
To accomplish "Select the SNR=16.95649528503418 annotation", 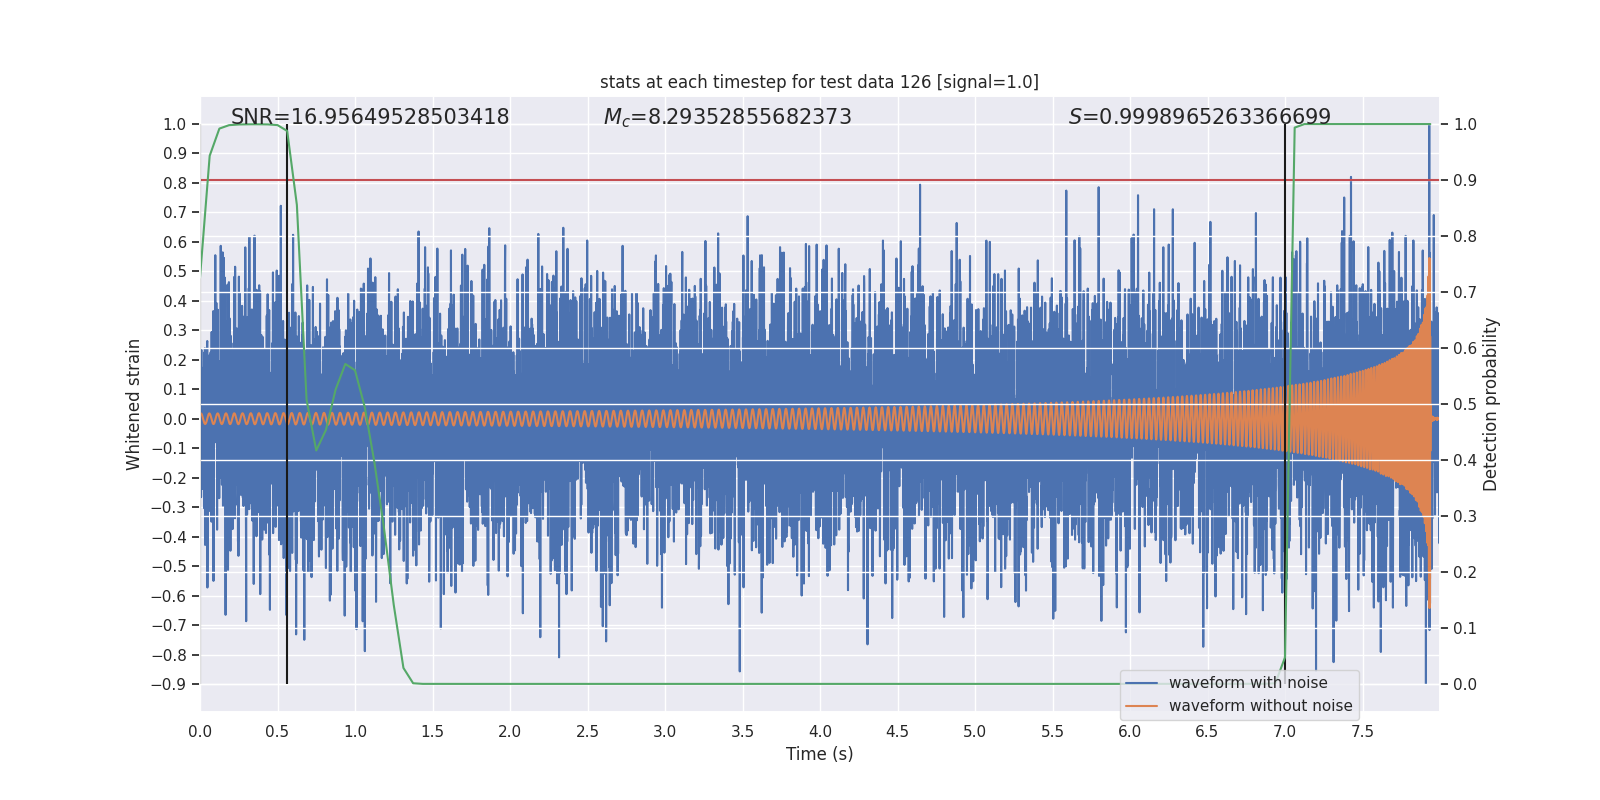I will [370, 117].
